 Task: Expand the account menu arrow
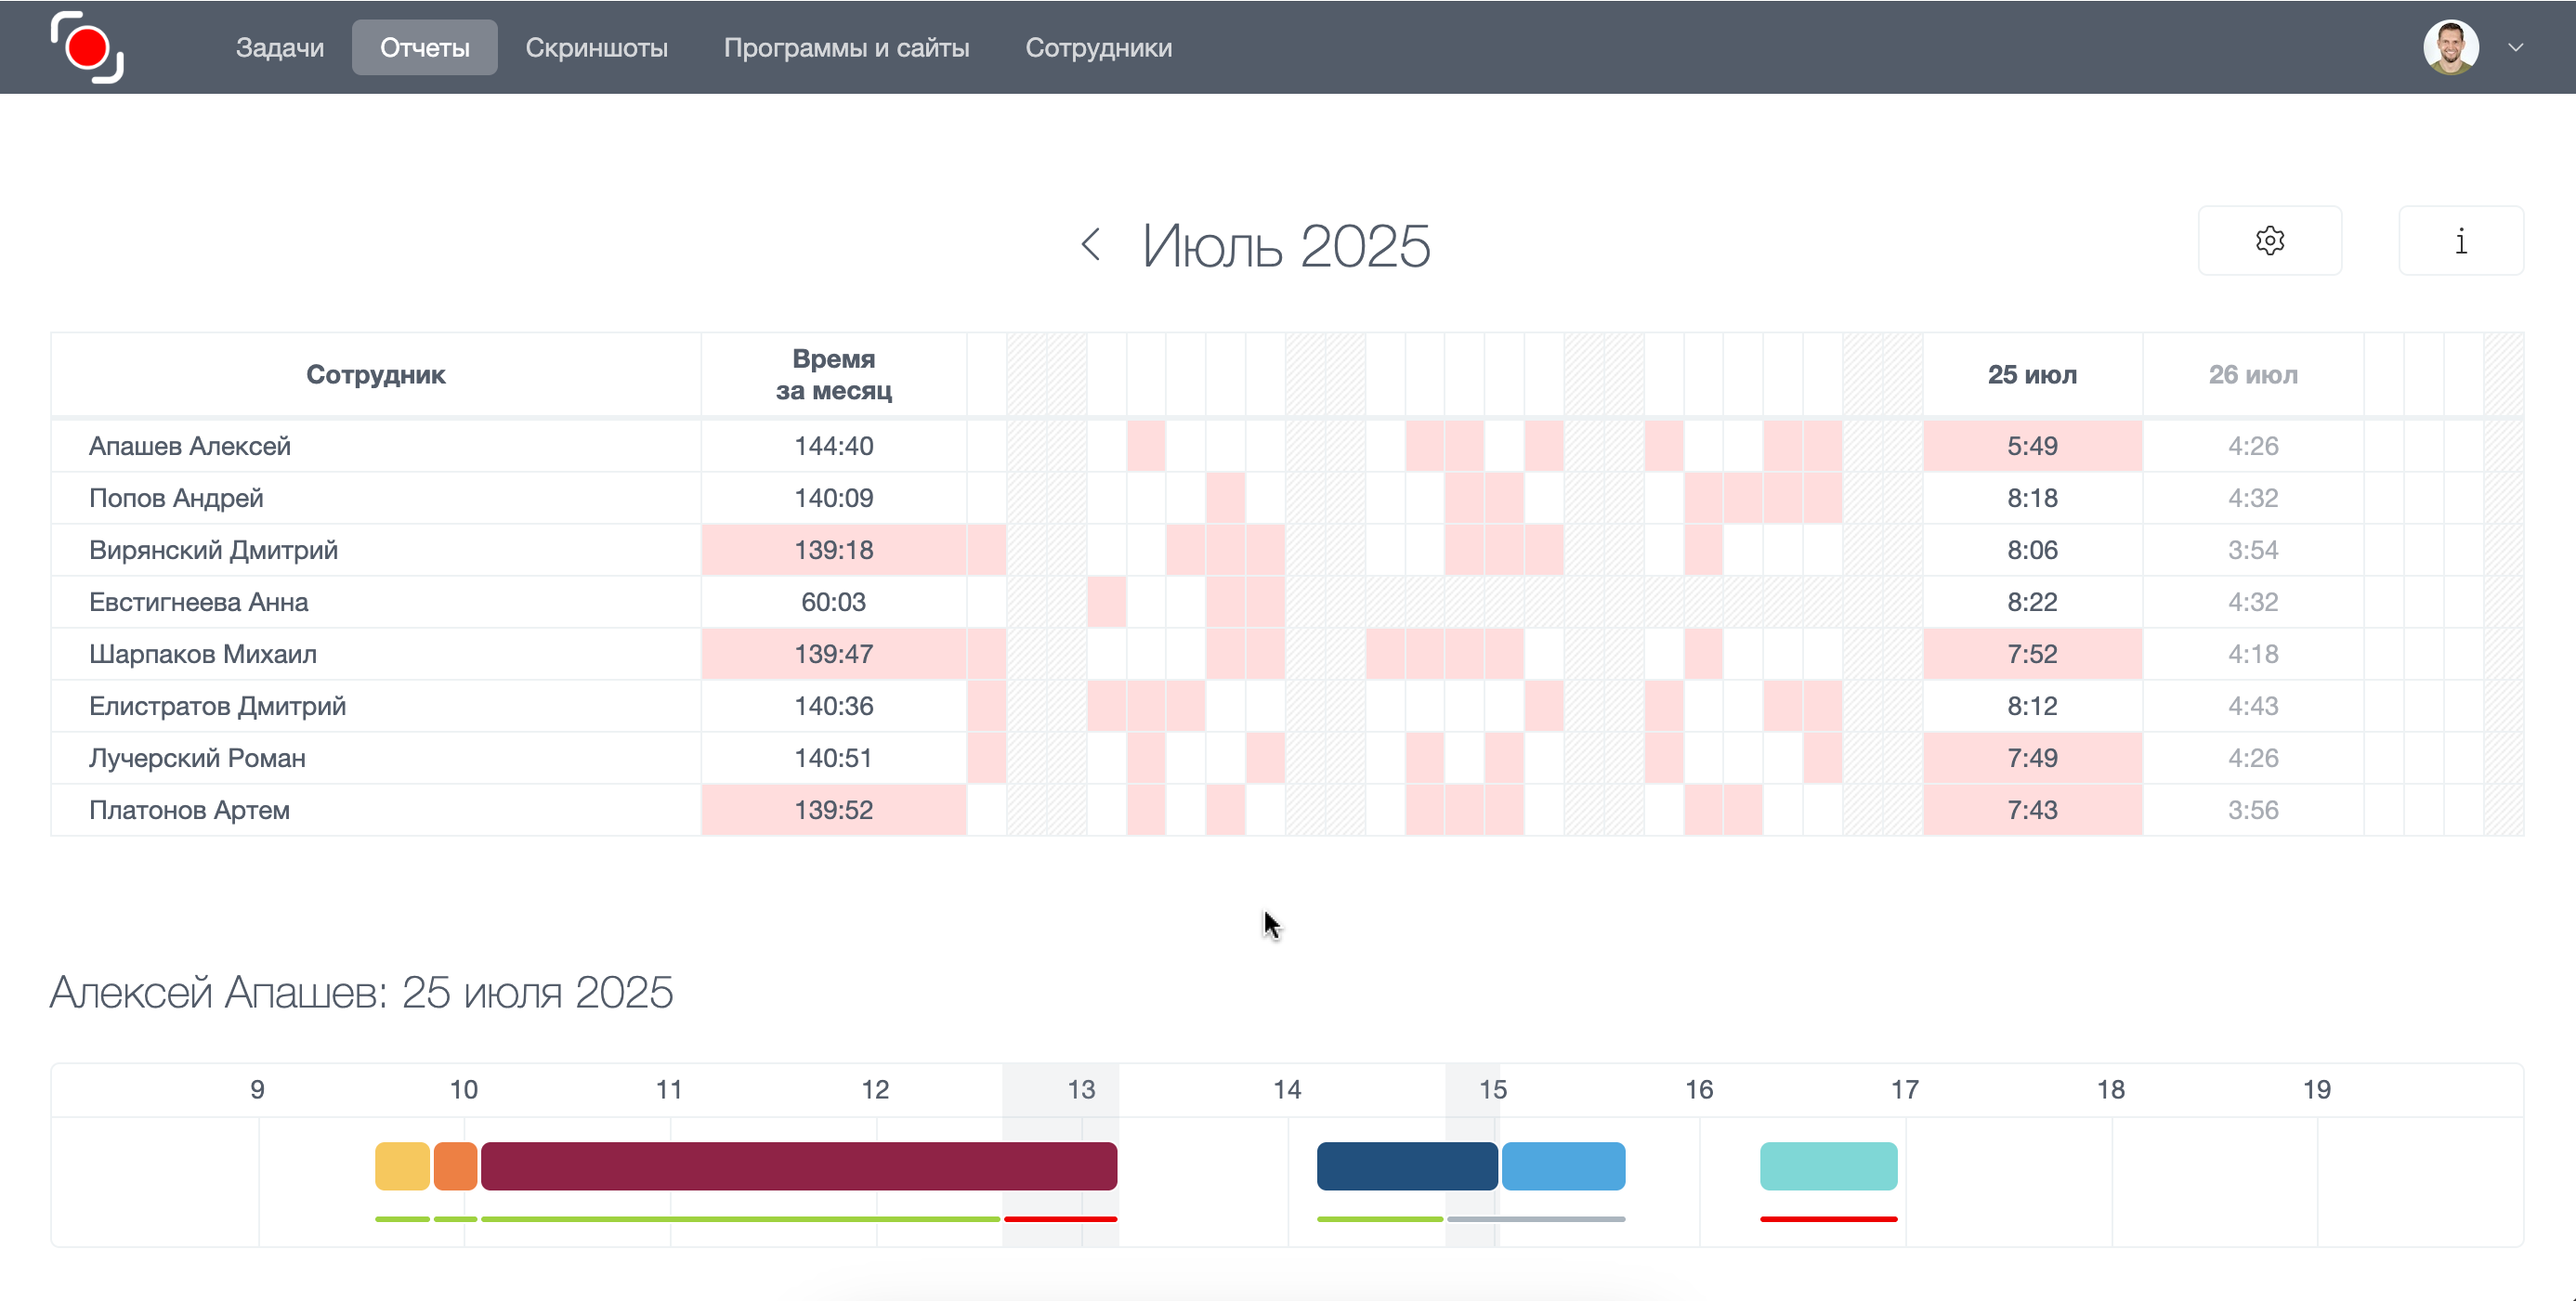pyautogui.click(x=2515, y=47)
